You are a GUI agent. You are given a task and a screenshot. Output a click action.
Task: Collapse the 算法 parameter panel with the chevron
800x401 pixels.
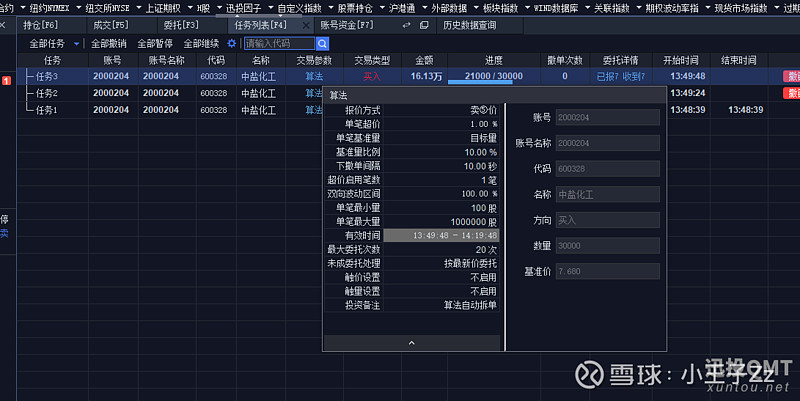click(x=412, y=343)
